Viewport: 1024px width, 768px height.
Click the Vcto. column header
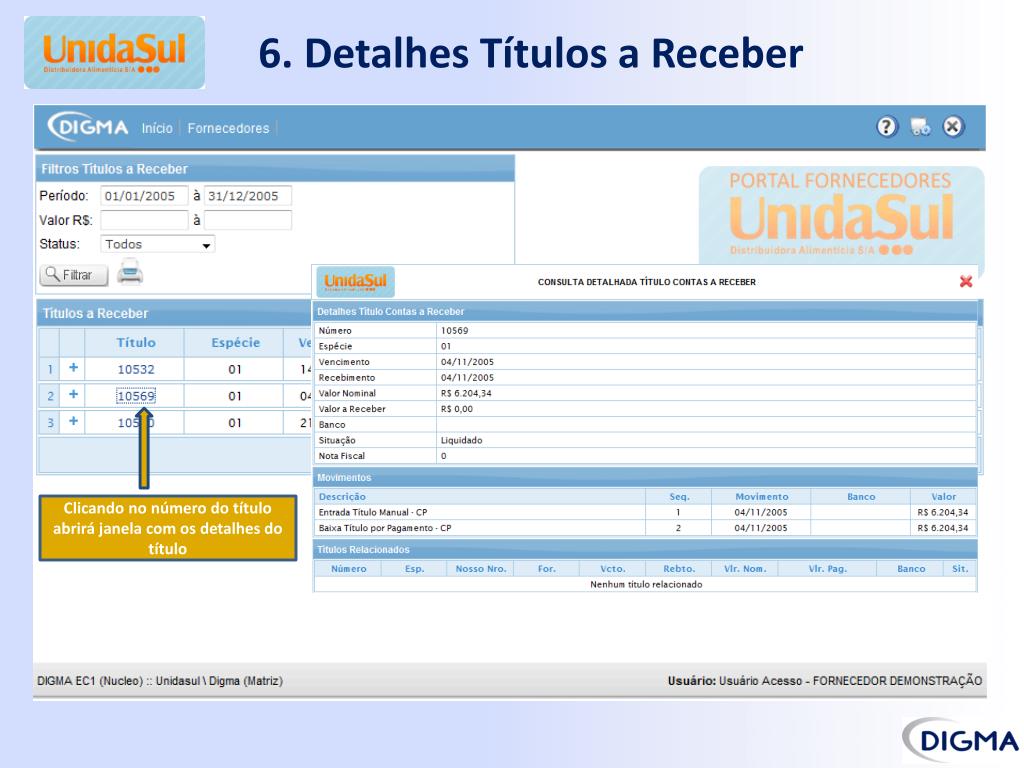(x=613, y=569)
